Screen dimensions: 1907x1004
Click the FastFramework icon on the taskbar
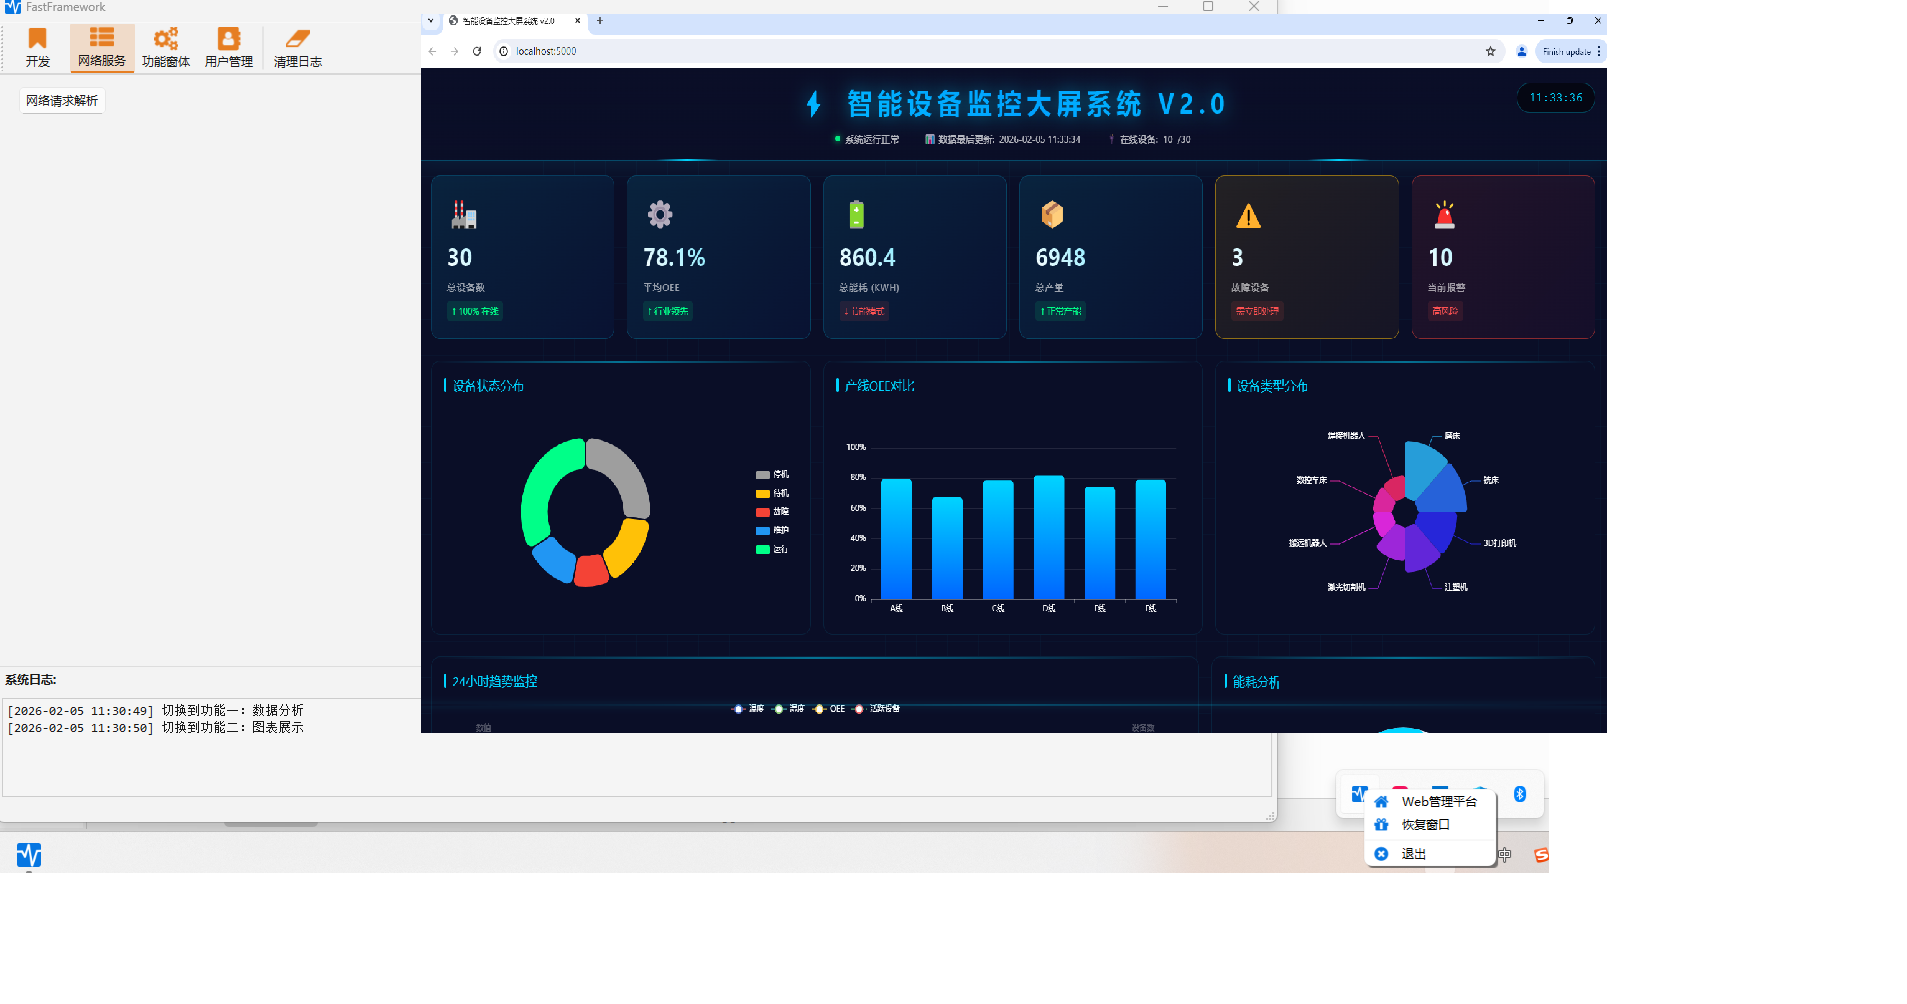click(x=29, y=856)
